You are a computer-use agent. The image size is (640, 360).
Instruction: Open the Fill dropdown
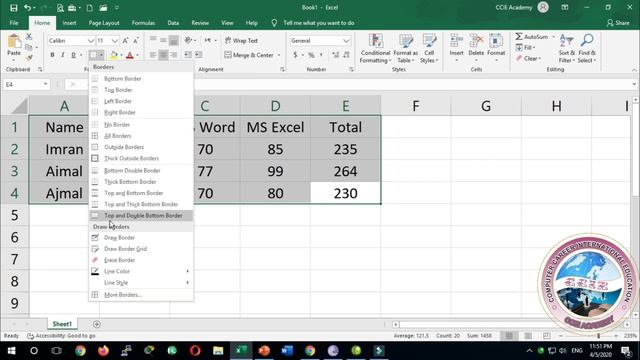[526, 48]
